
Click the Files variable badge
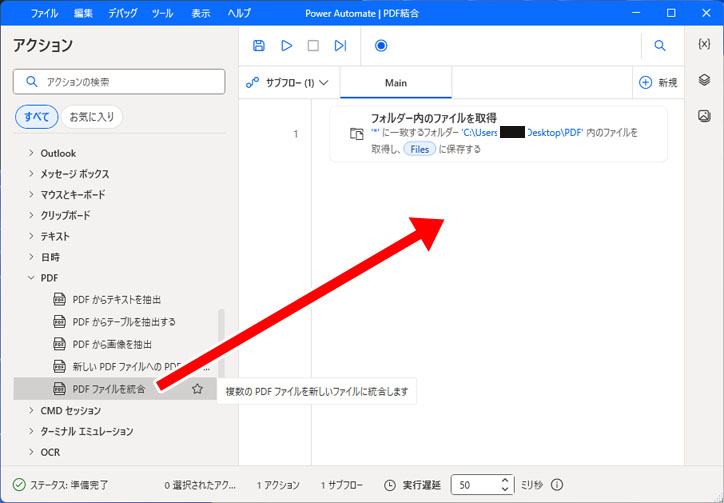(x=420, y=149)
